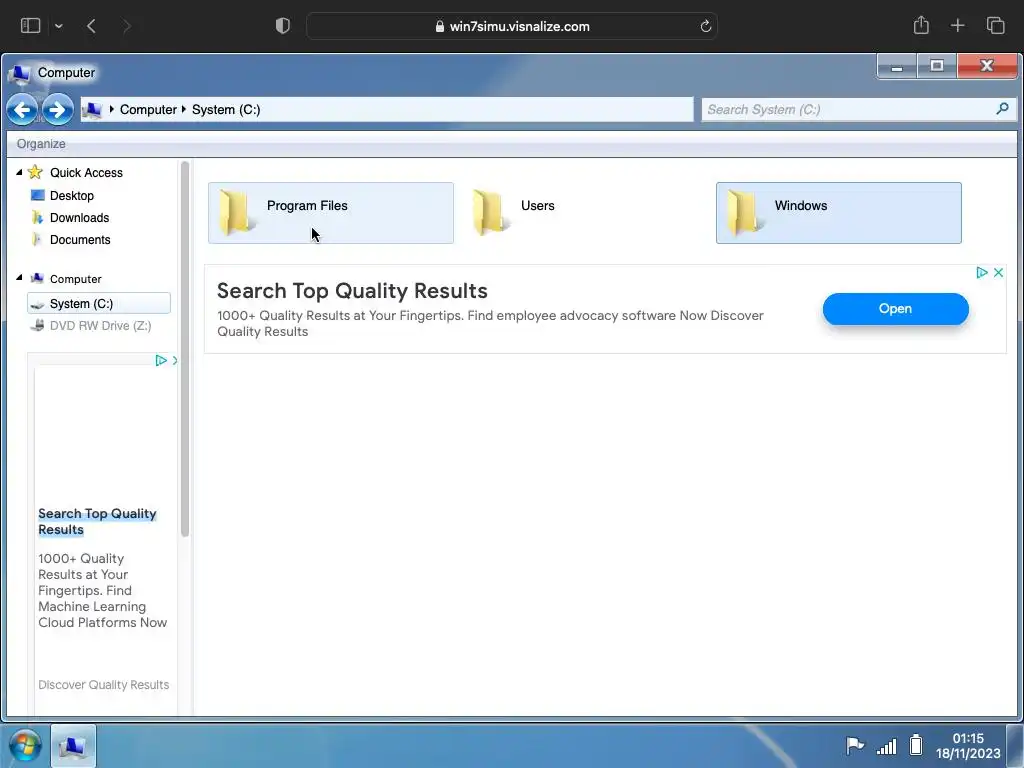Click the AdChoices icon on the banner ad

coord(982,272)
